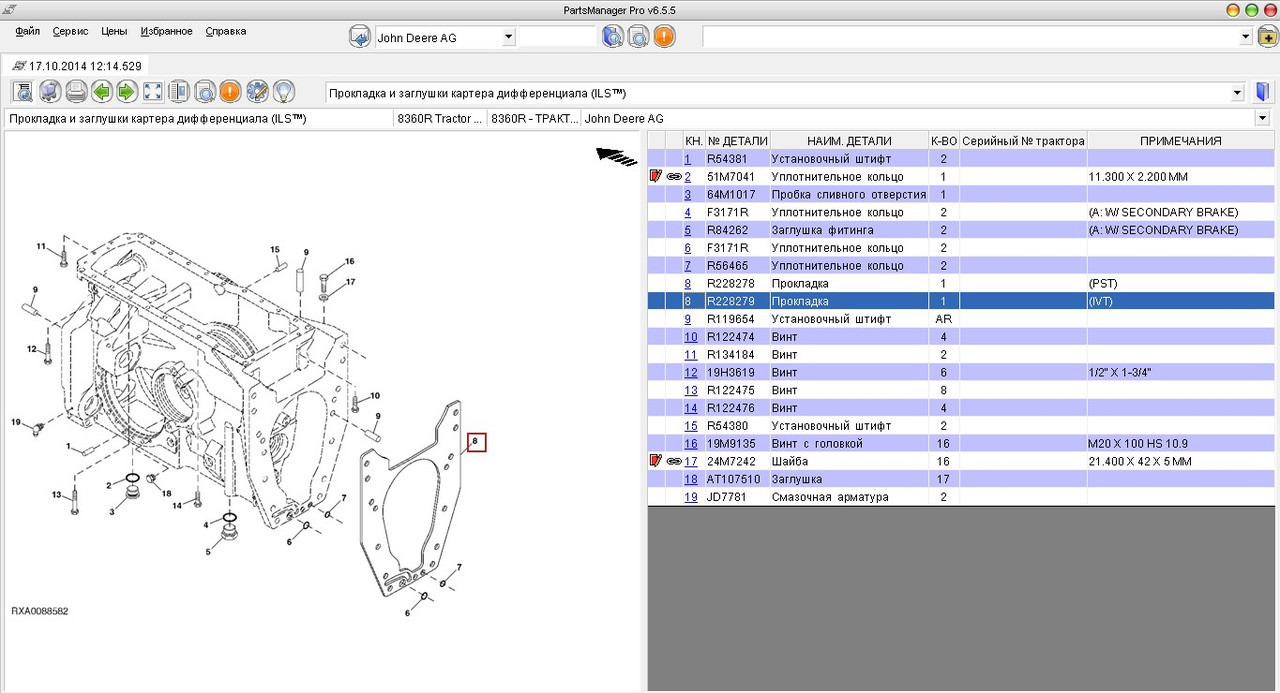
Task: Select the highlighted R228279 Прокладка row
Action: coord(961,301)
